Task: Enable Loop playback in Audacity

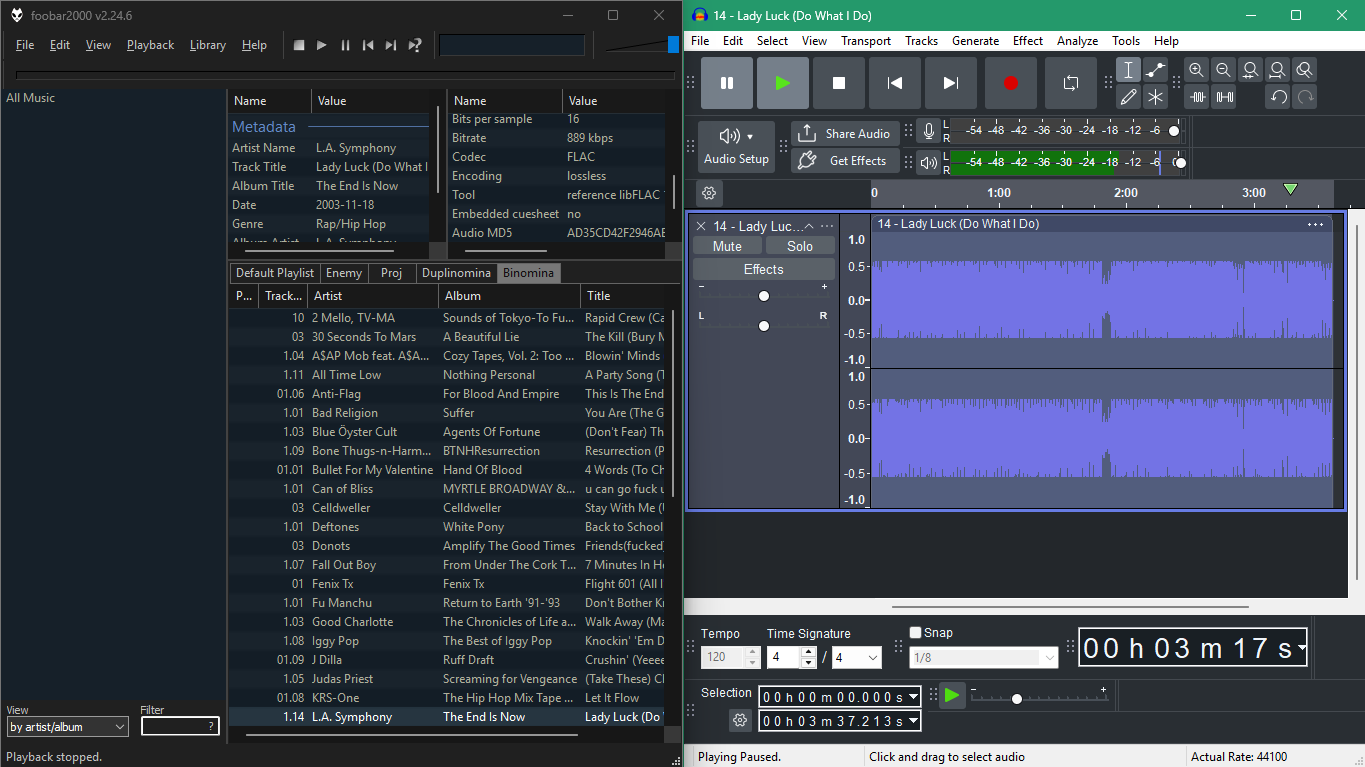Action: pos(1070,83)
